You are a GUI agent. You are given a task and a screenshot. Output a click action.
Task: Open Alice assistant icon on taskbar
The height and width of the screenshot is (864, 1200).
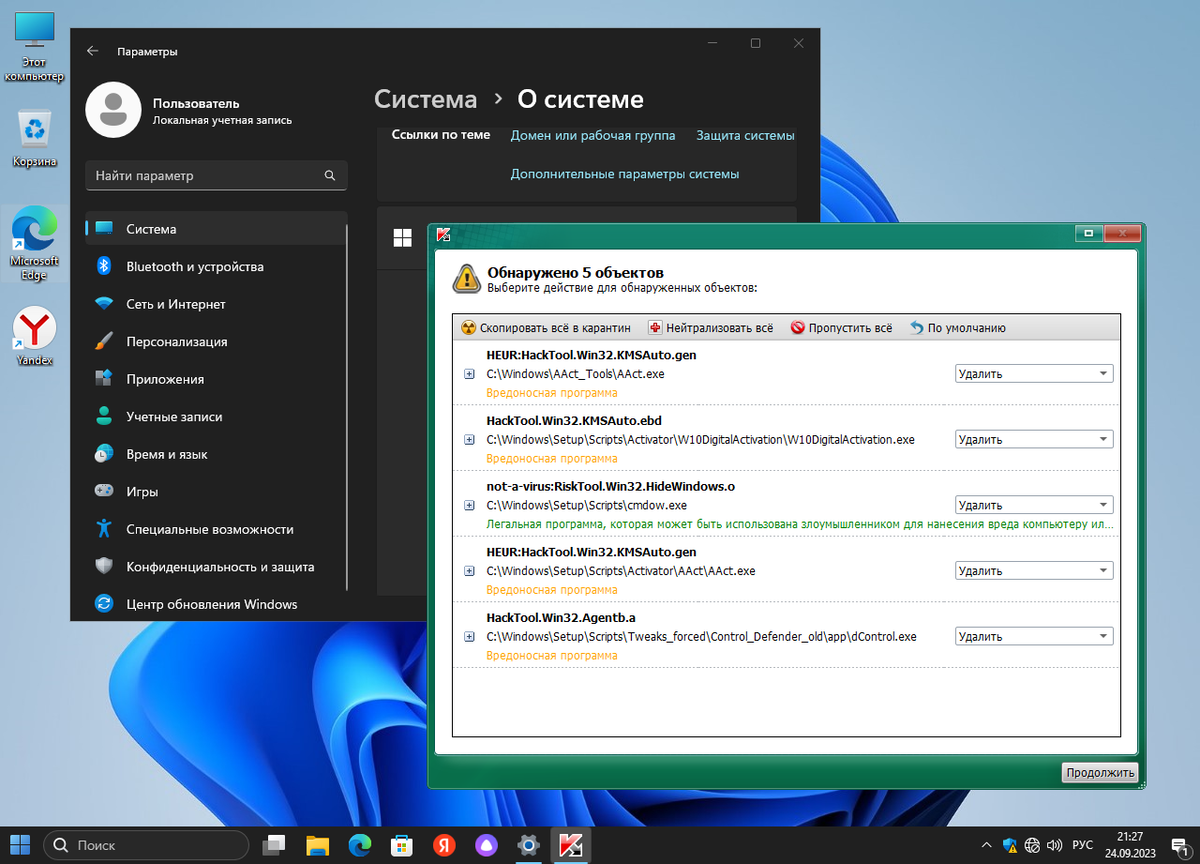point(486,845)
